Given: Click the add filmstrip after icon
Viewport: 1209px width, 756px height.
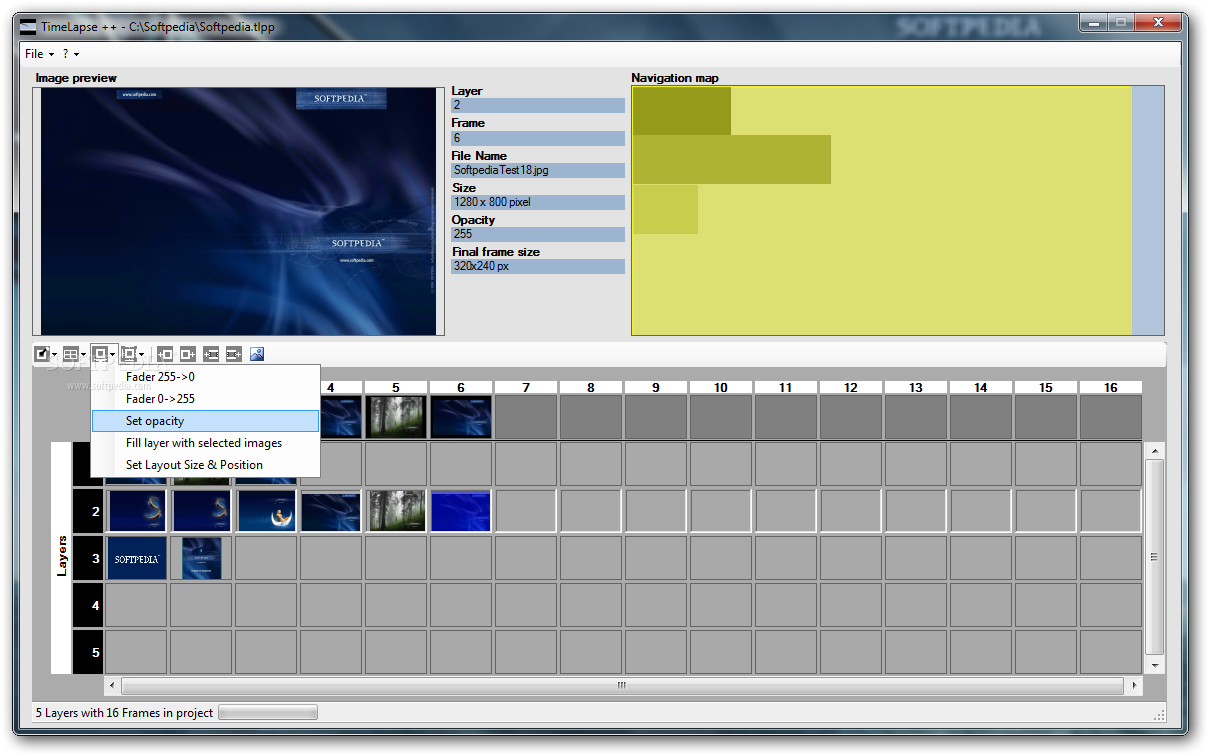Looking at the screenshot, I should point(234,354).
